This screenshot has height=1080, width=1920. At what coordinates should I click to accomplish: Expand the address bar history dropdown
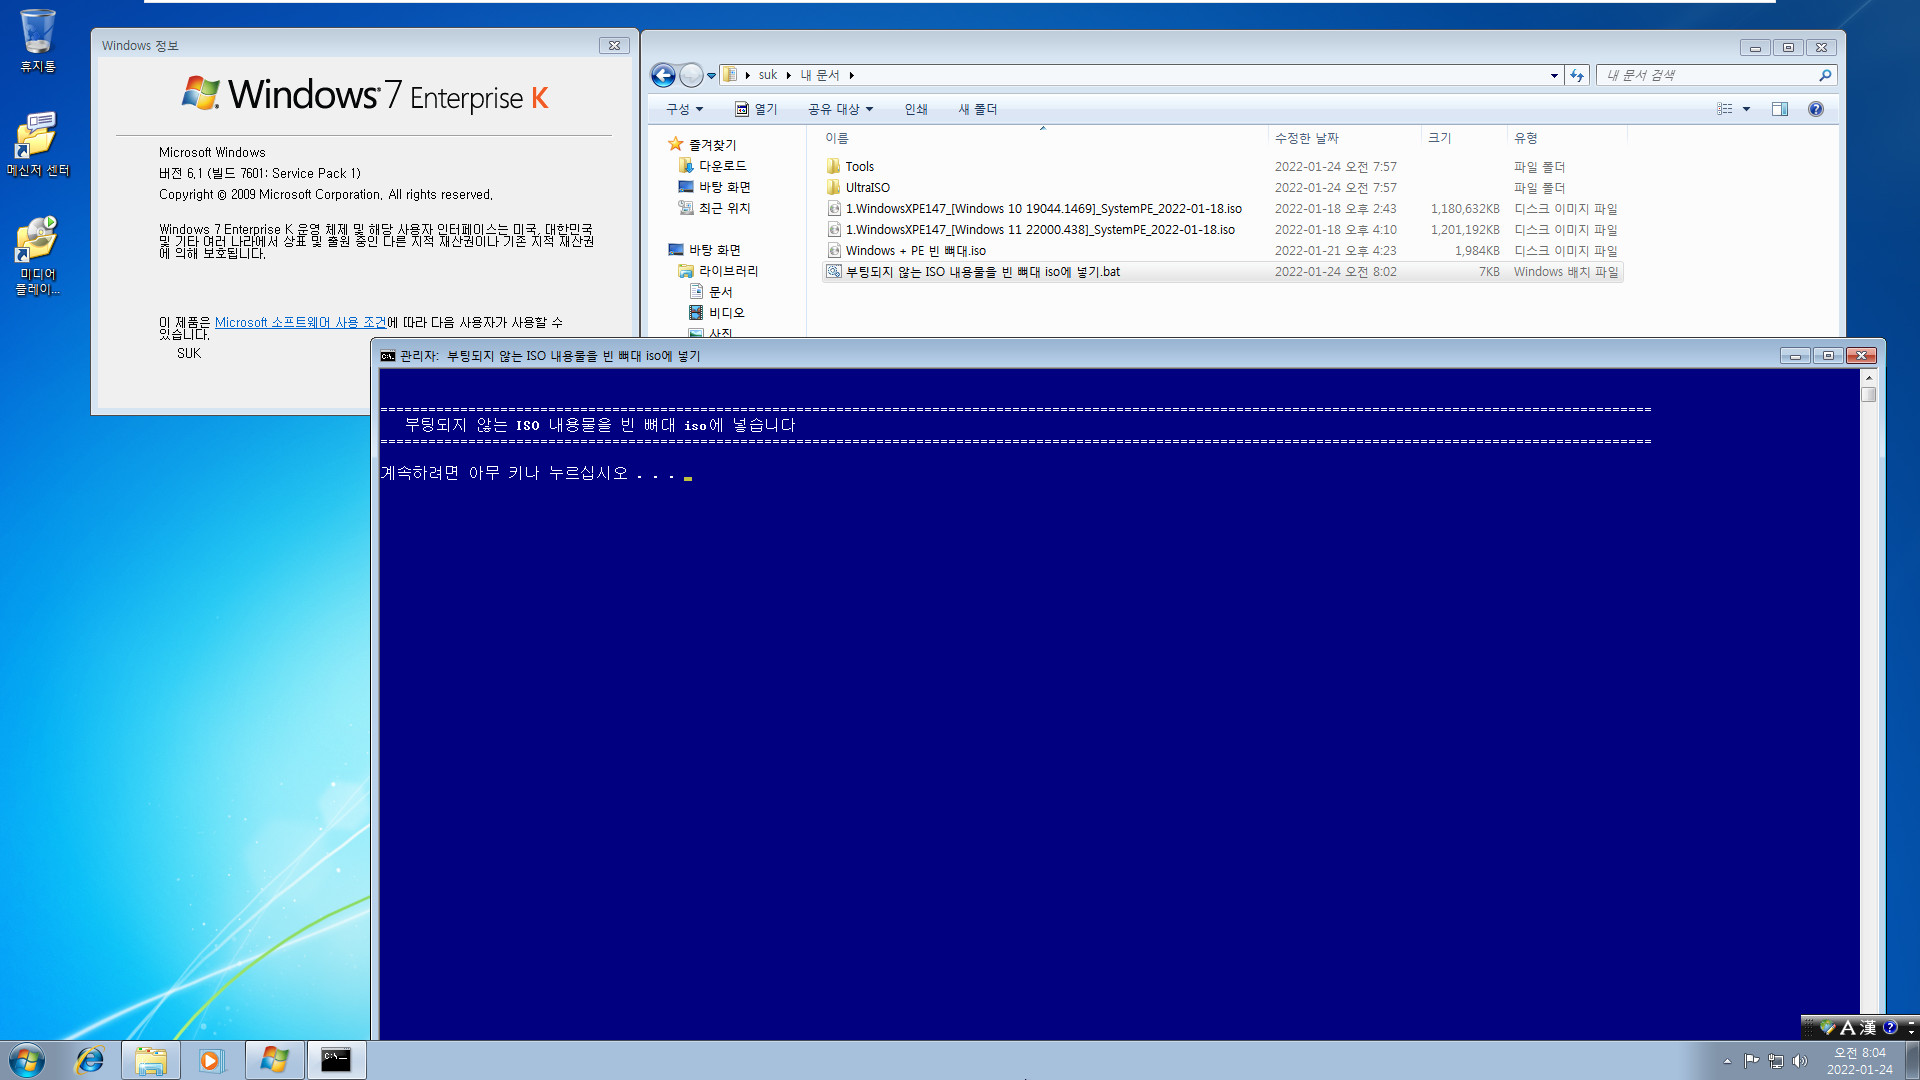click(x=1554, y=75)
